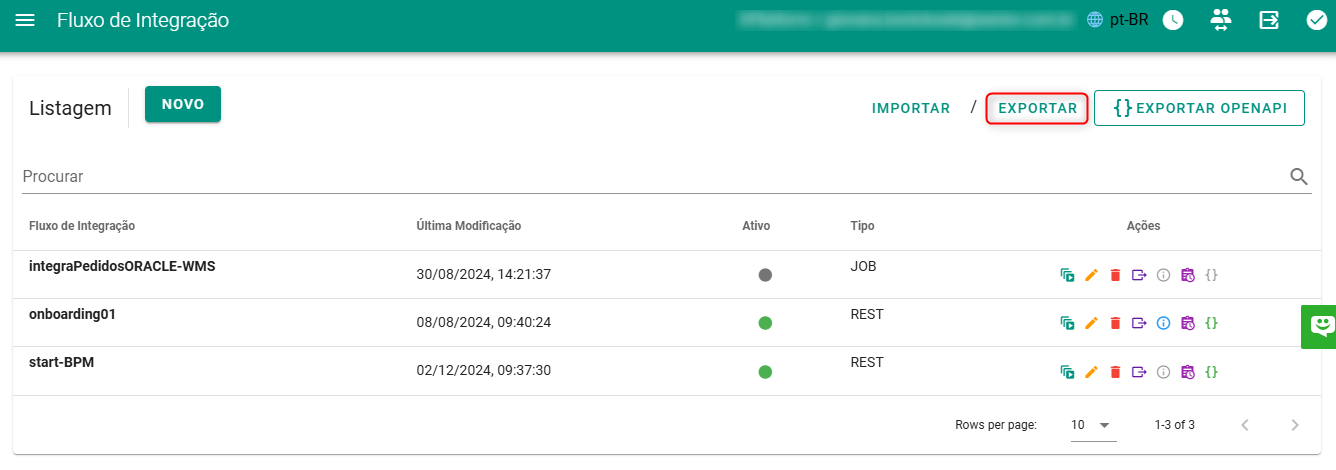
Task: Open the hamburger navigation menu
Action: point(25,20)
